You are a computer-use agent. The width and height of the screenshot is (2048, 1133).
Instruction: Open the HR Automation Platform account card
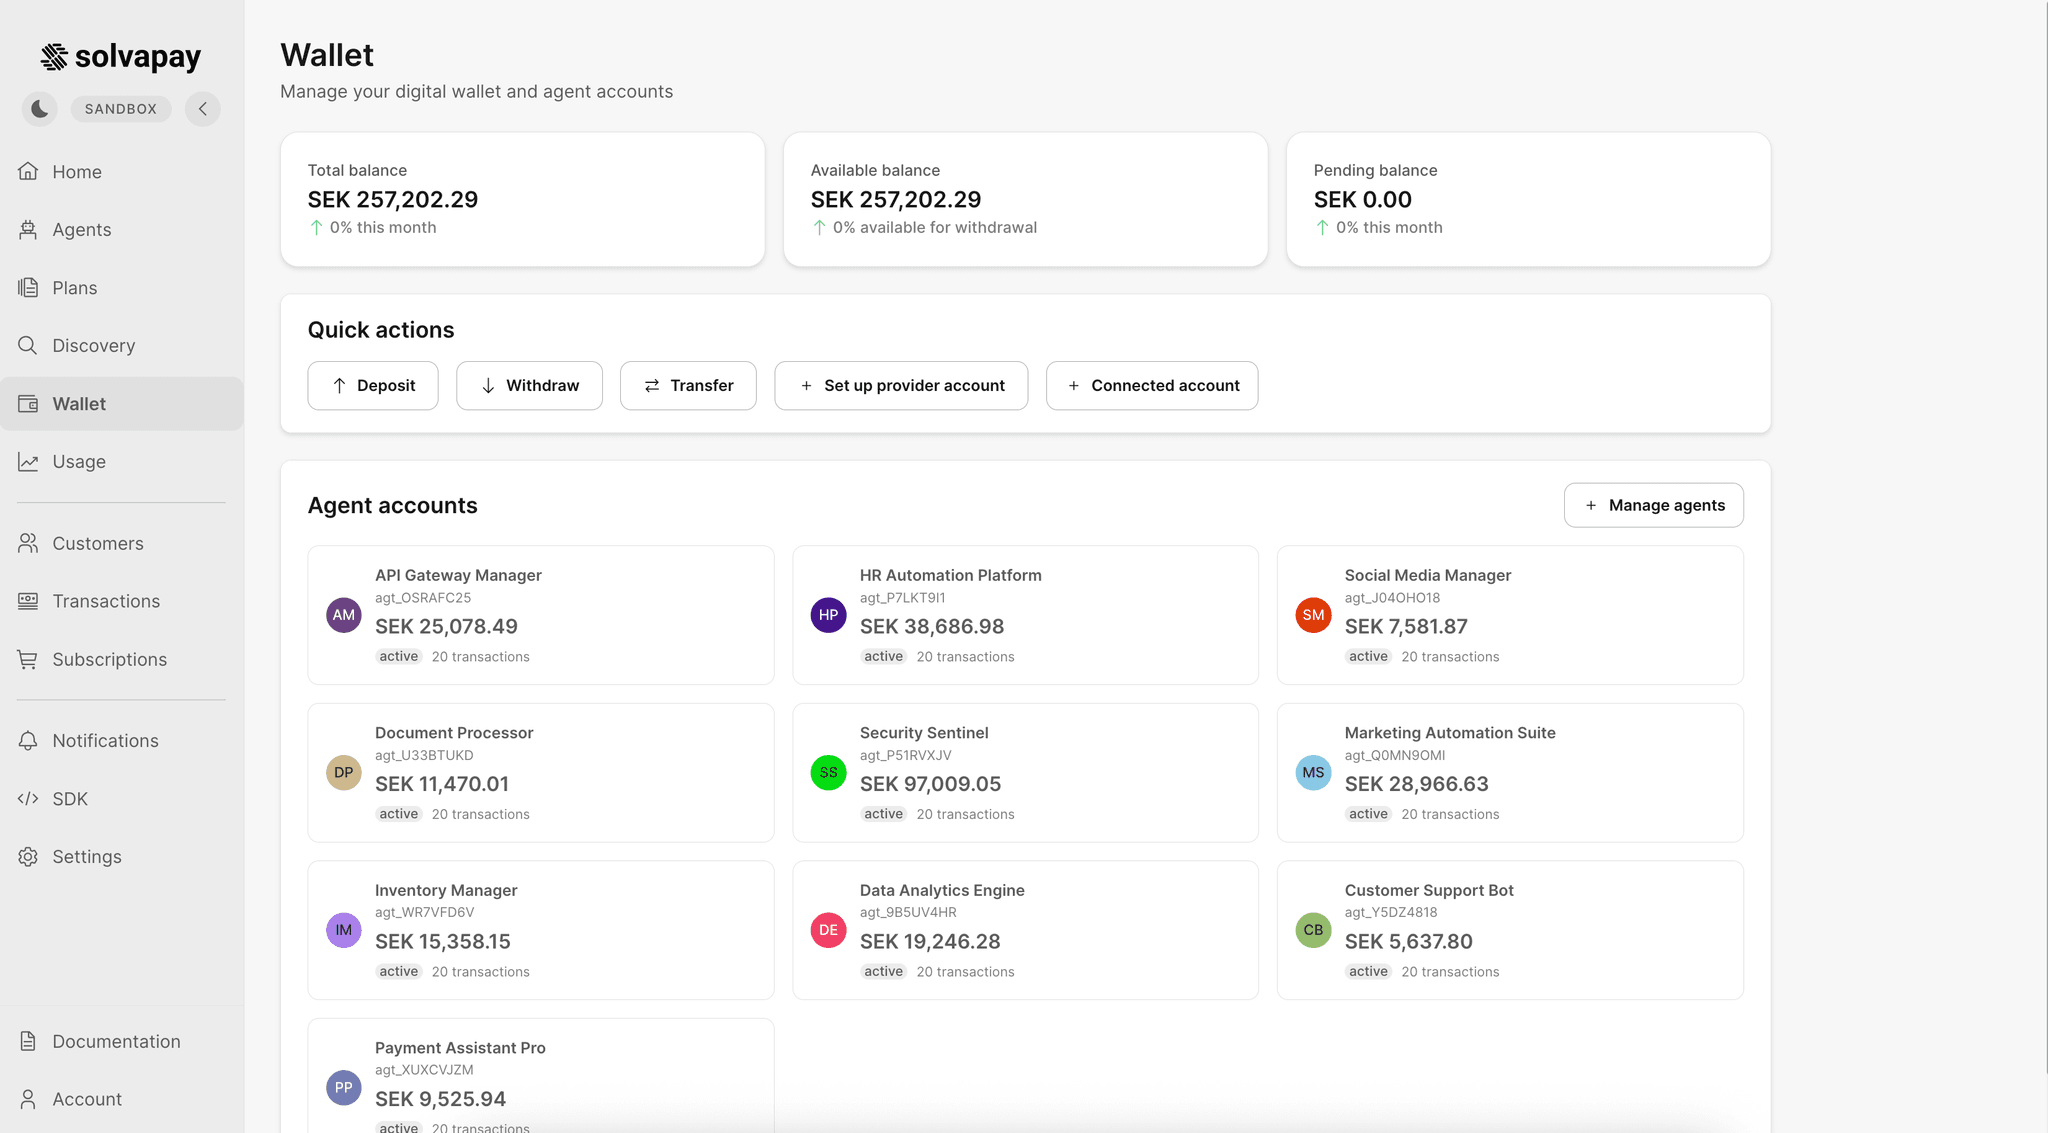tap(1024, 615)
